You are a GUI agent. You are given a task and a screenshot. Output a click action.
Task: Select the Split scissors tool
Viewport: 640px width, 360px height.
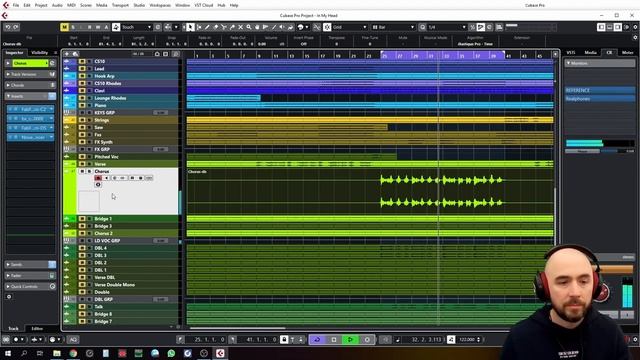pos(224,27)
